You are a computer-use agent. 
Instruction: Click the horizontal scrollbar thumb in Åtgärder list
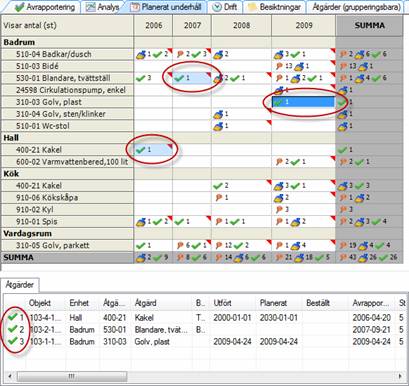(72, 377)
